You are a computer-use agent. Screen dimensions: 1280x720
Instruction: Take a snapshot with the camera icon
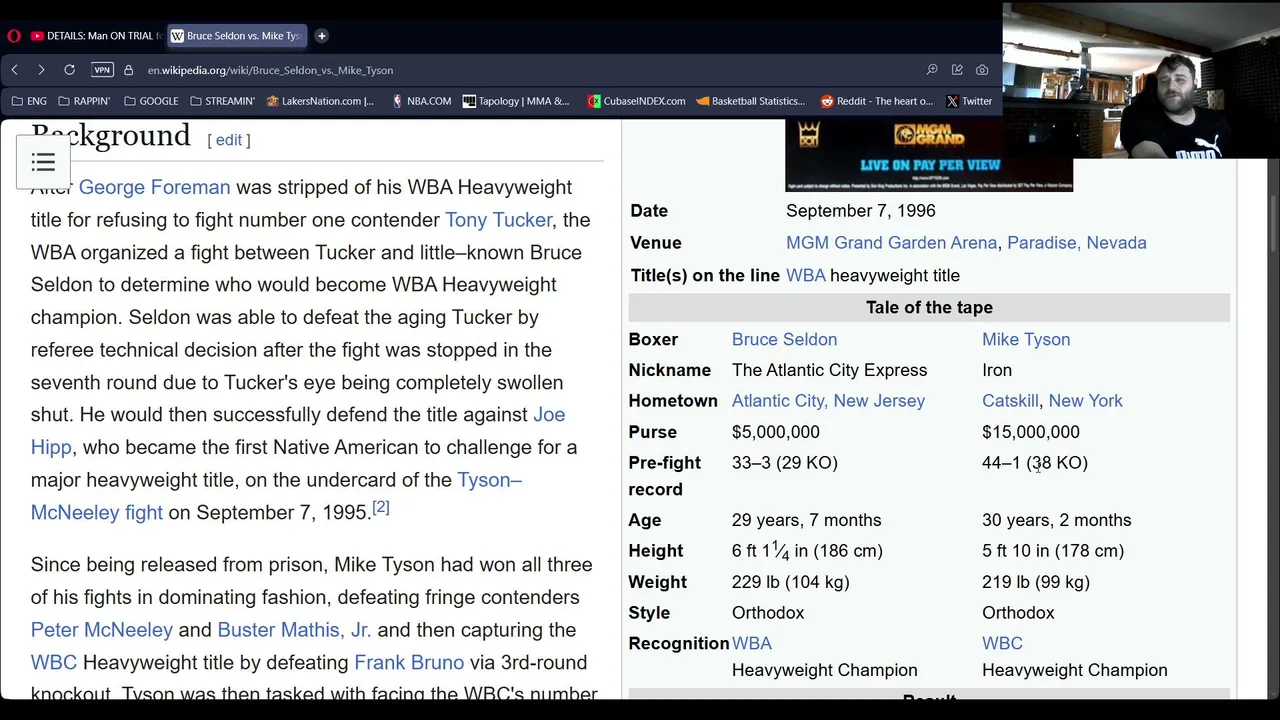(982, 70)
